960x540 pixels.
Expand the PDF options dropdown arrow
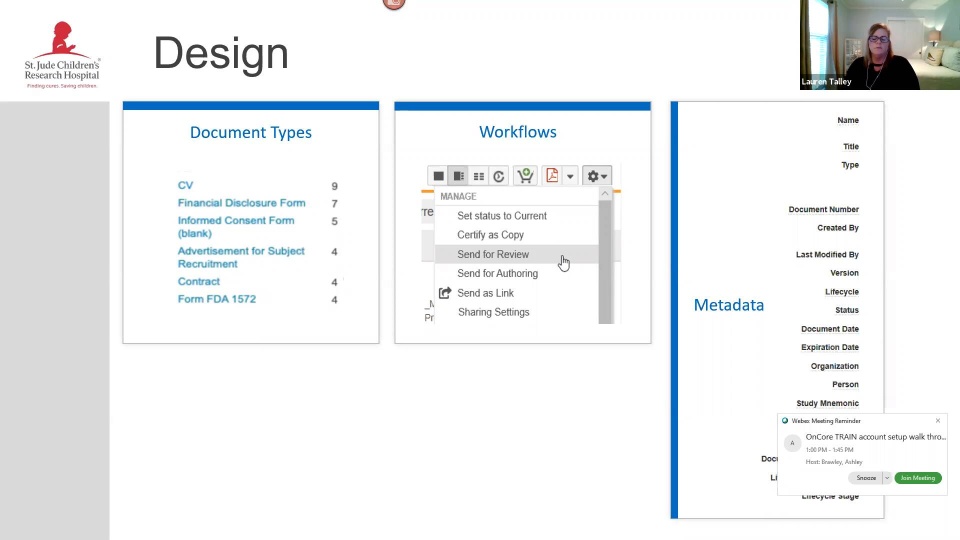click(570, 176)
